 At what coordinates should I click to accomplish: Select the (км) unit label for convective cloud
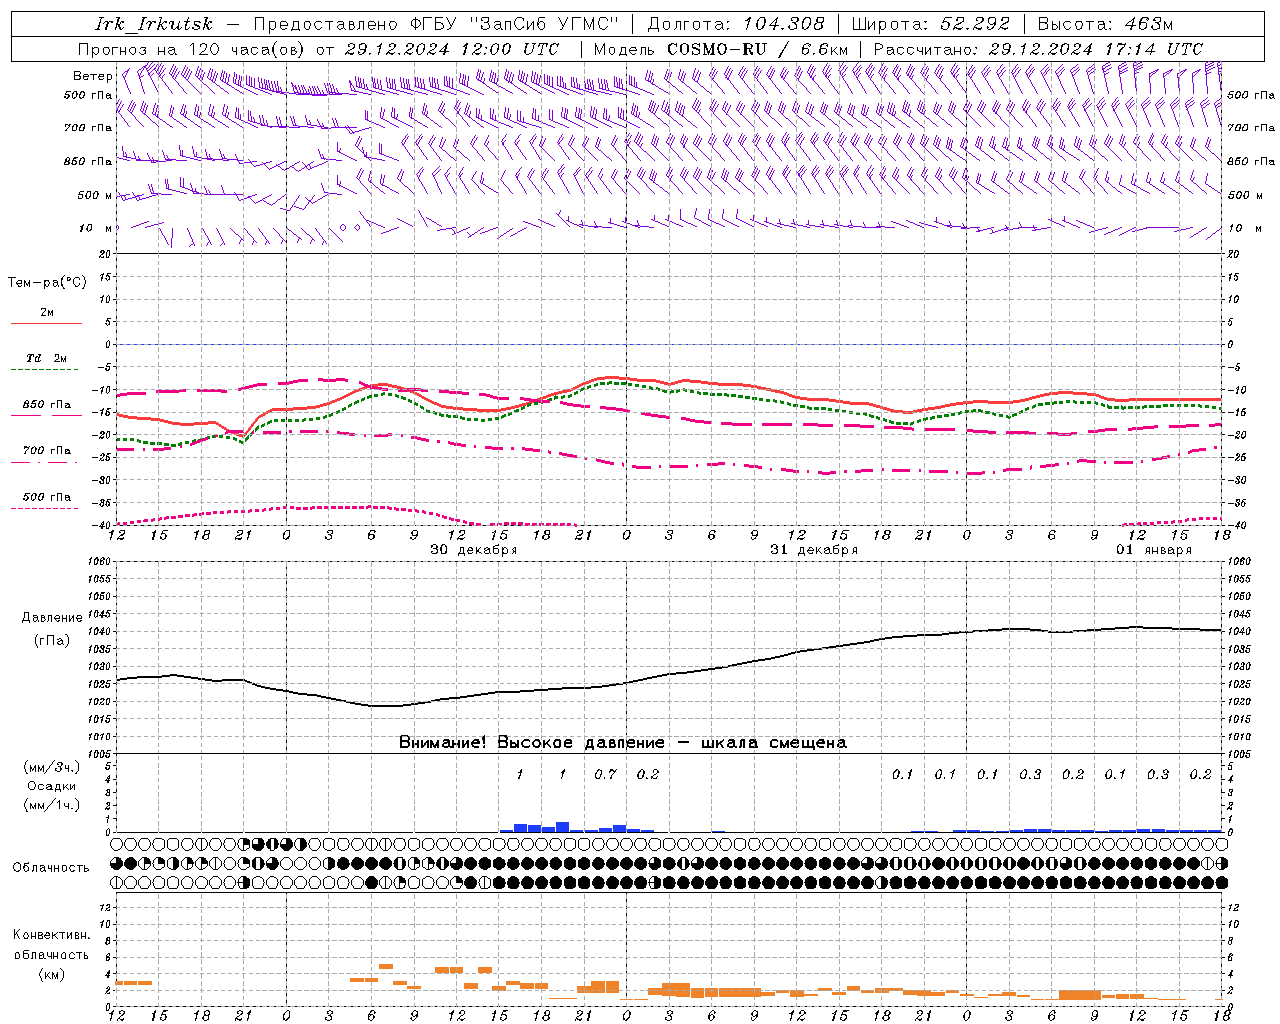tap(52, 974)
